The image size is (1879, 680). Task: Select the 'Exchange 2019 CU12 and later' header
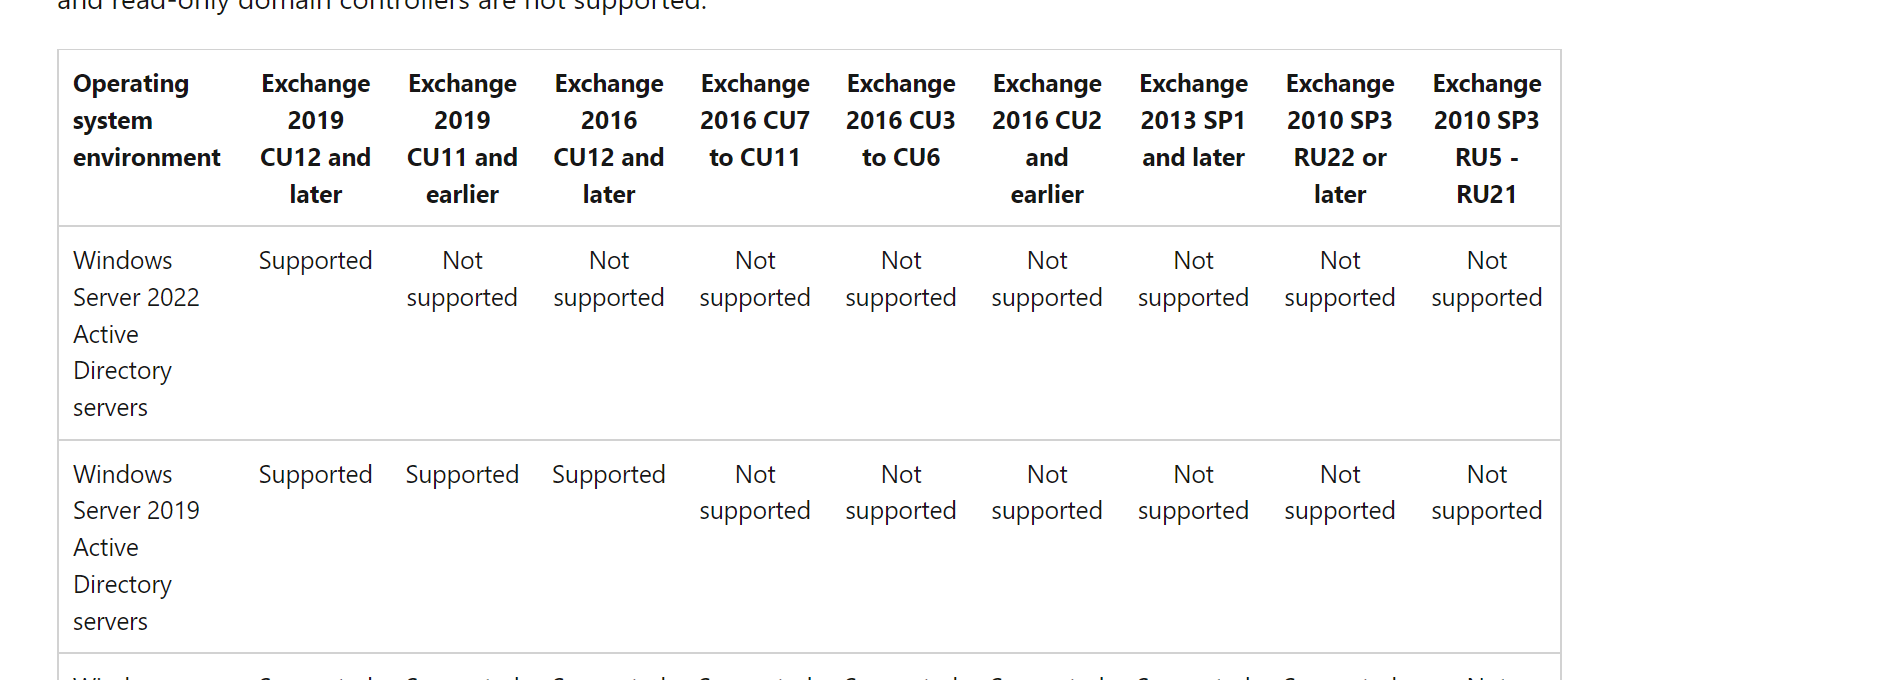click(x=315, y=138)
